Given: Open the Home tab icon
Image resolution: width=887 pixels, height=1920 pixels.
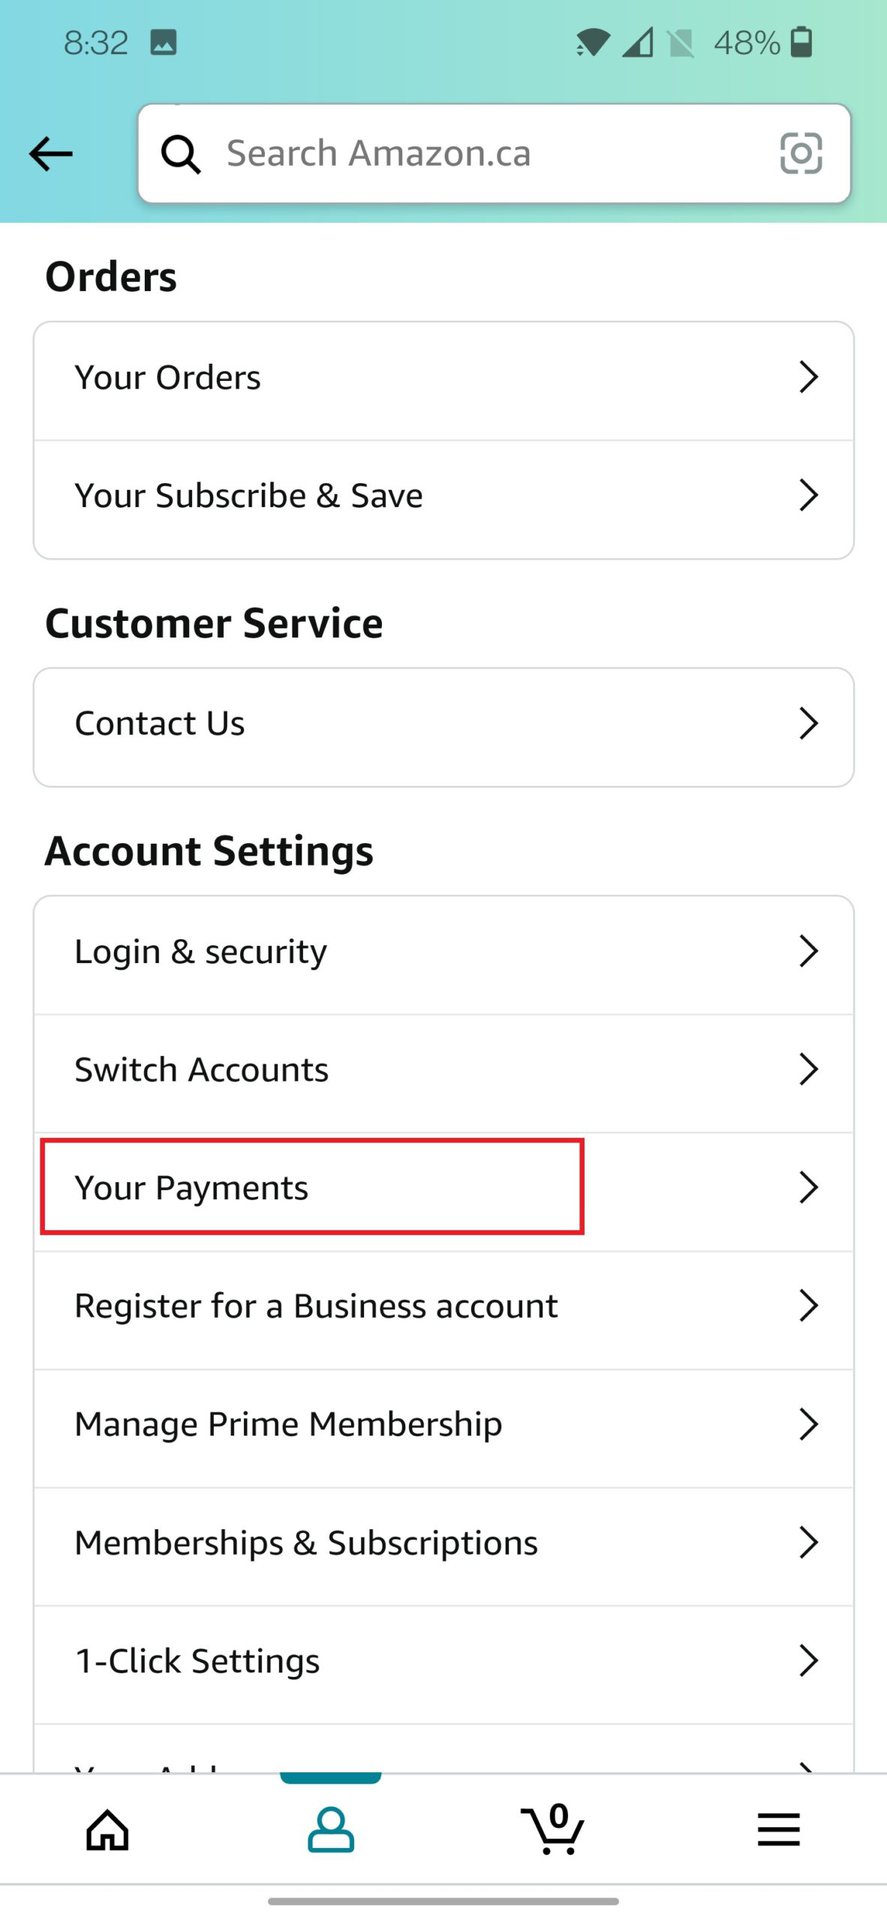Looking at the screenshot, I should point(108,1830).
